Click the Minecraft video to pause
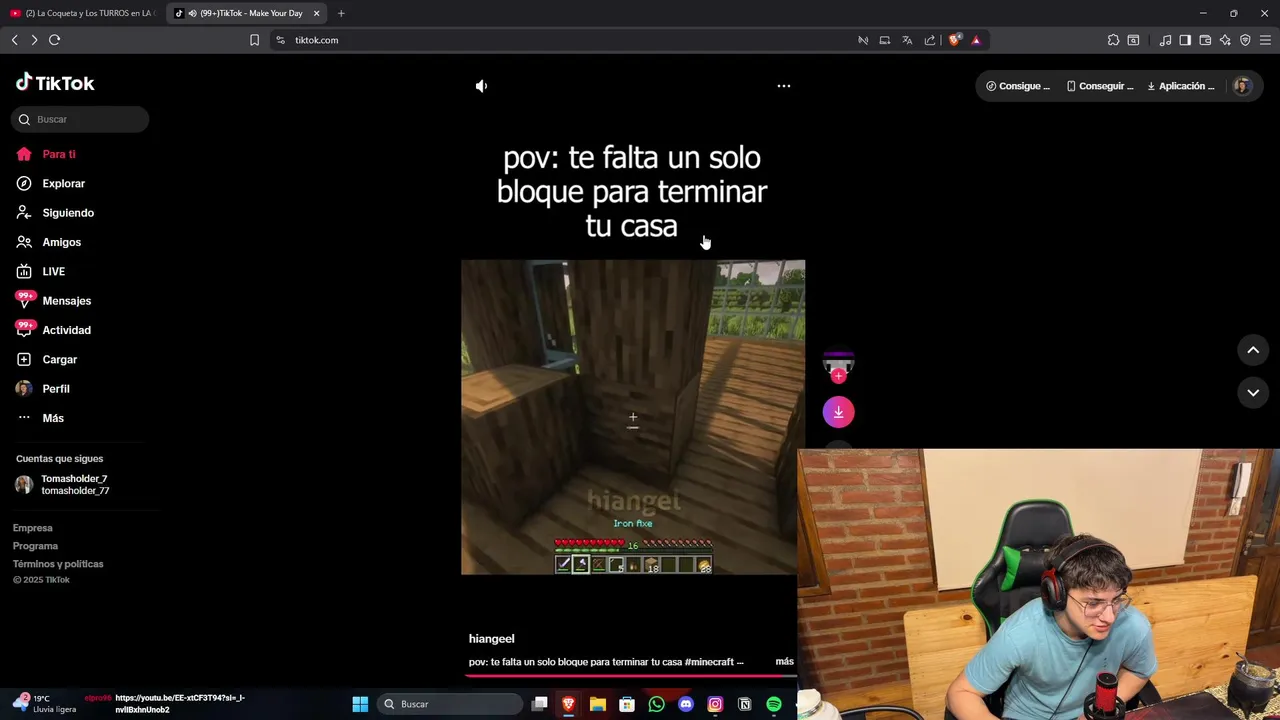This screenshot has height=720, width=1280. coord(632,417)
